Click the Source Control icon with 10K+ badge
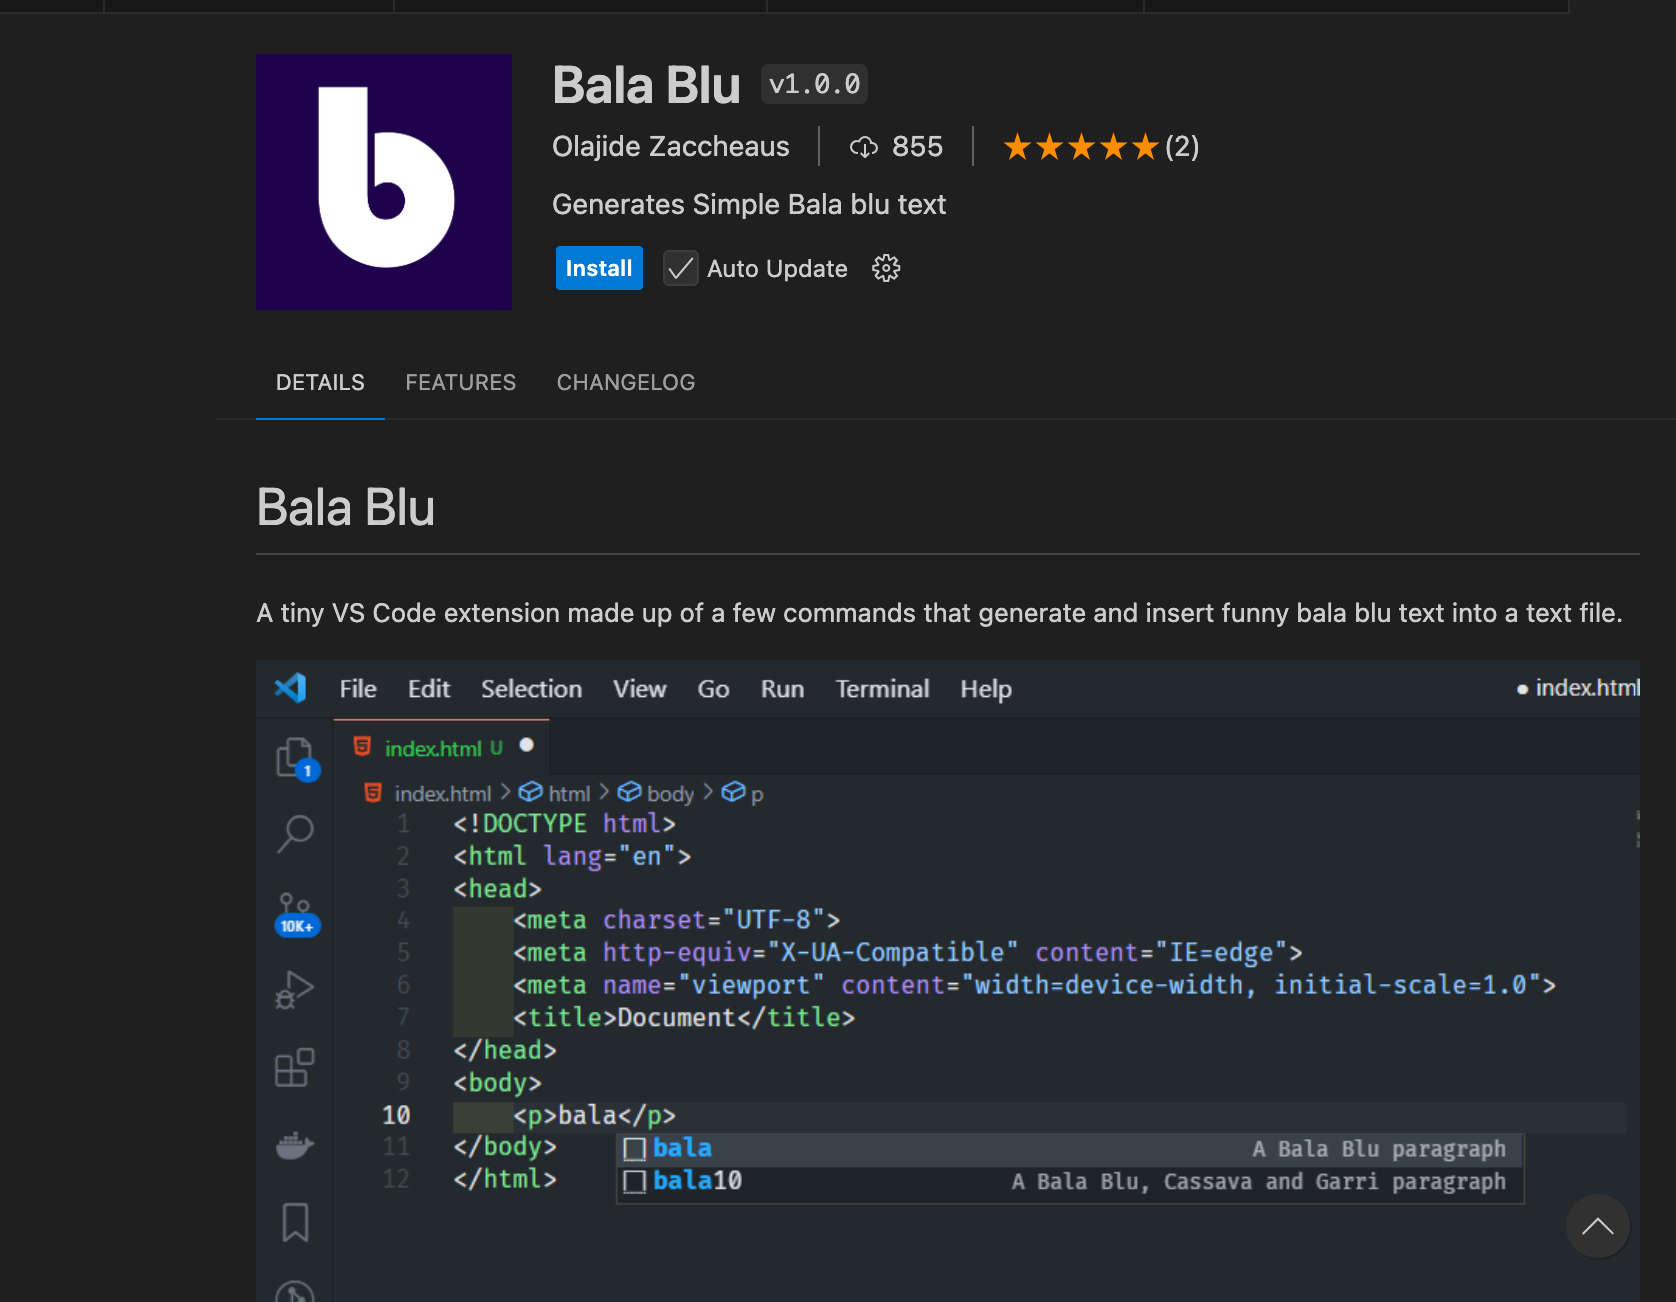Image resolution: width=1676 pixels, height=1302 pixels. click(x=296, y=913)
